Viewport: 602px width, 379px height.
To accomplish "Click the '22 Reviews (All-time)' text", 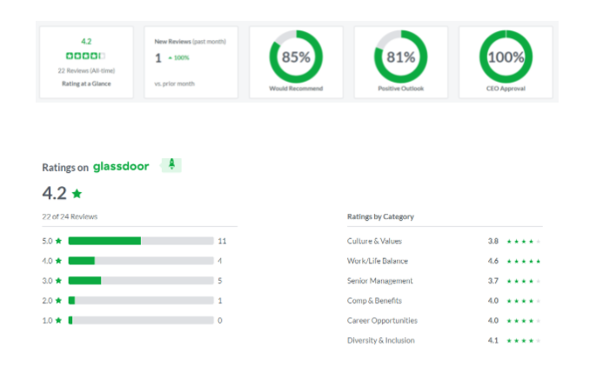I will [86, 71].
